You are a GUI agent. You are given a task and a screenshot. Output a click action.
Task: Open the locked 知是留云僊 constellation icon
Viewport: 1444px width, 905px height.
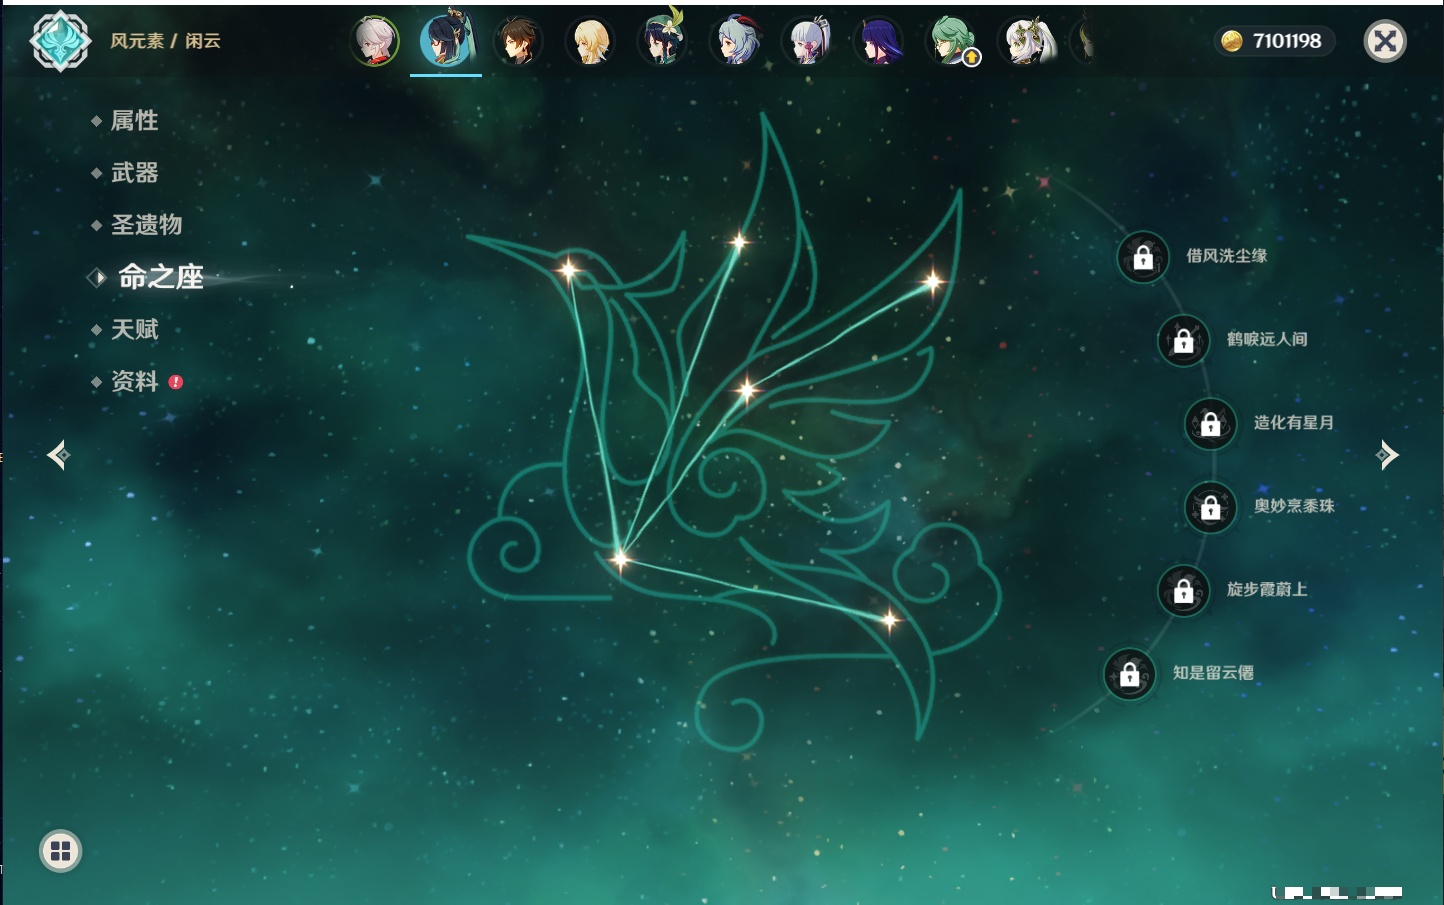click(x=1130, y=674)
